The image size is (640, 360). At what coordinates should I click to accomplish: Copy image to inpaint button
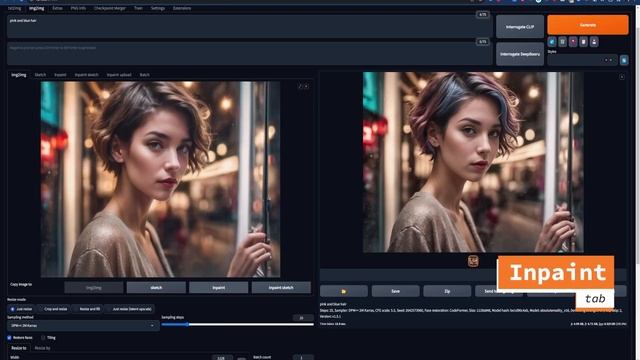click(x=218, y=288)
